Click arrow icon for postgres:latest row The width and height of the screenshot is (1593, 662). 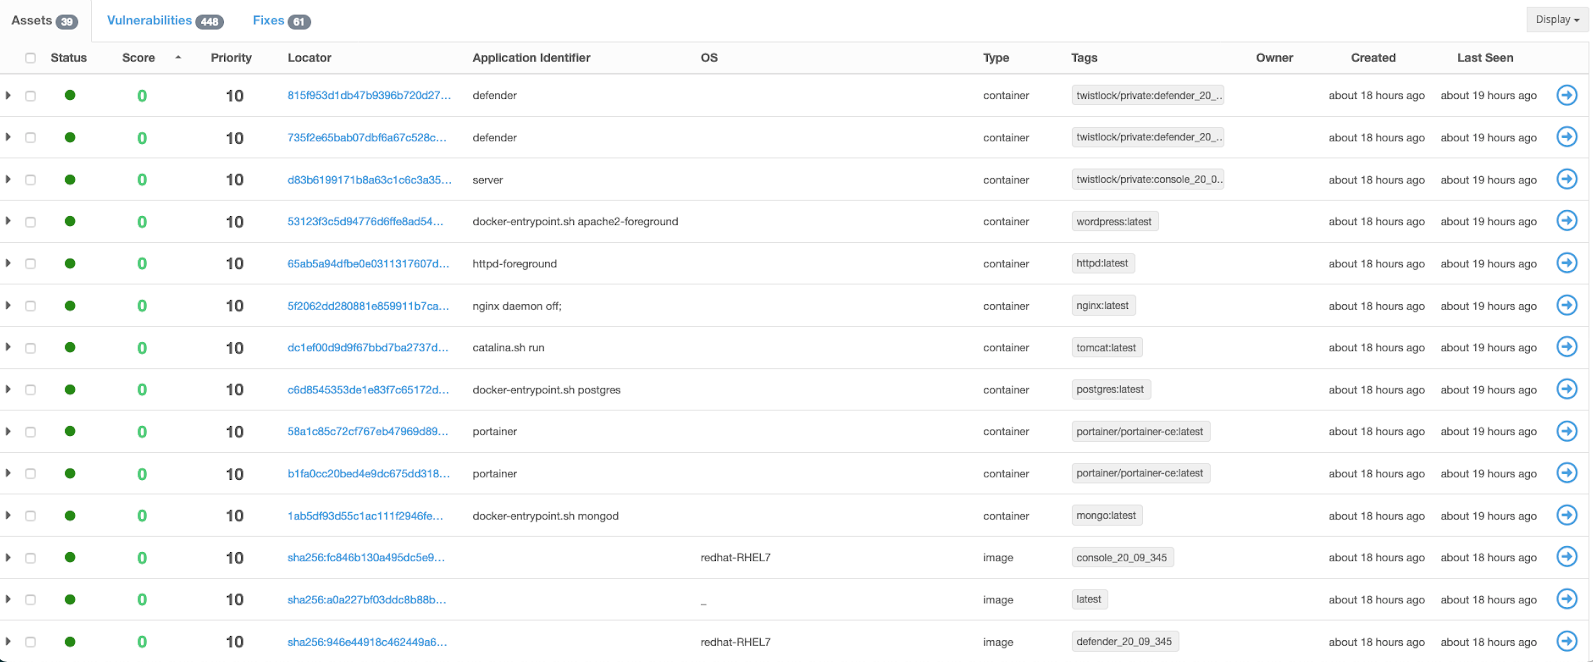(x=1566, y=389)
